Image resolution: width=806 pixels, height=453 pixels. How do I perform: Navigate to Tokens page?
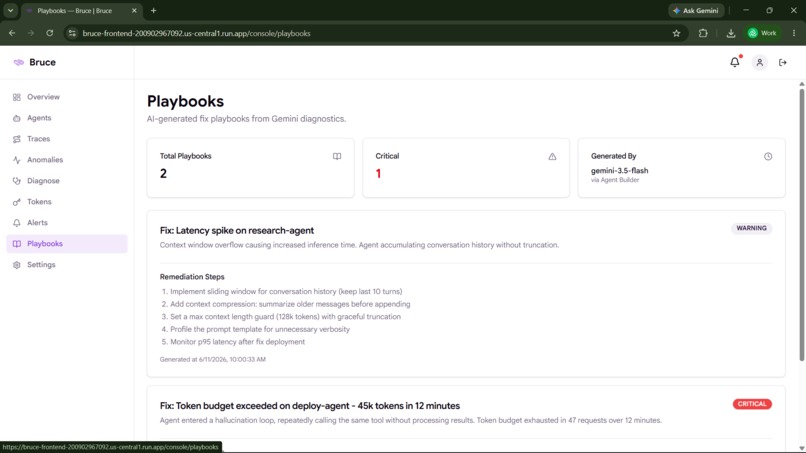pyautogui.click(x=67, y=202)
